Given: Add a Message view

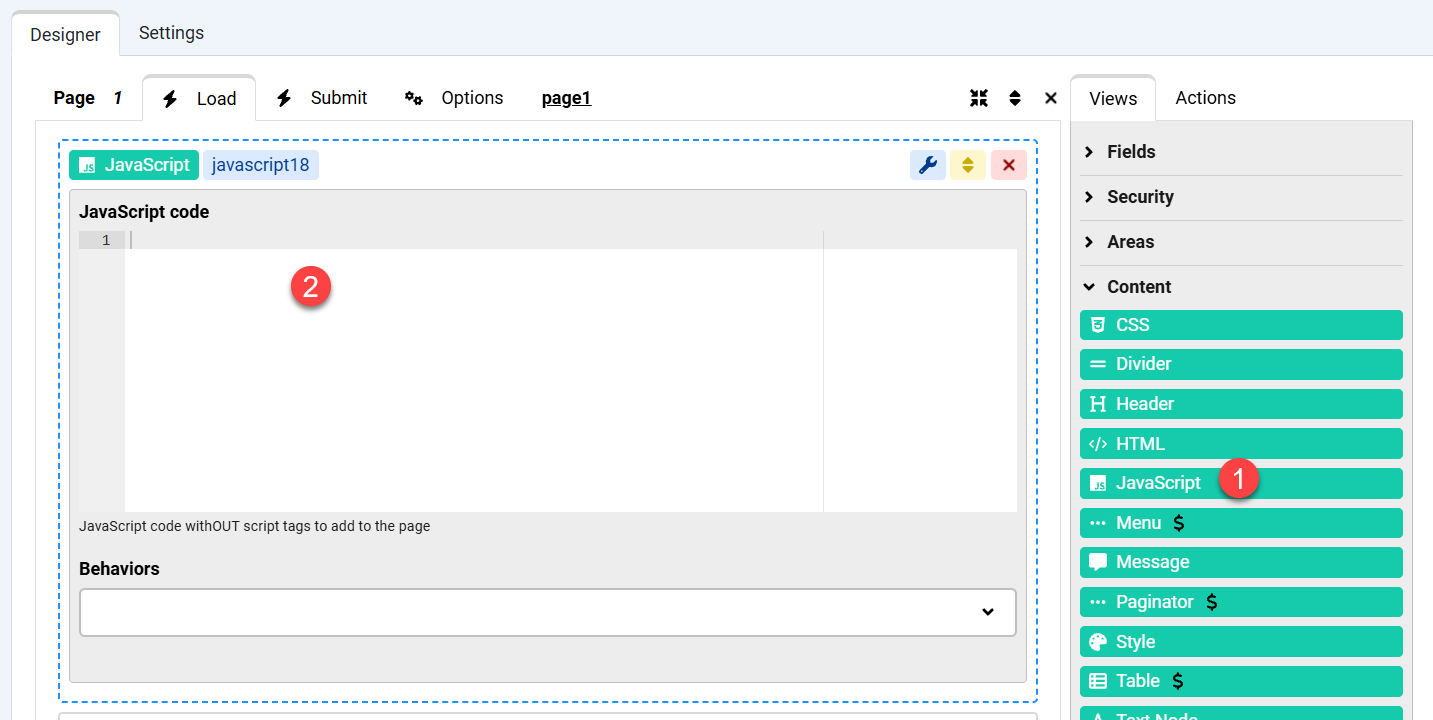Looking at the screenshot, I should pyautogui.click(x=1241, y=562).
